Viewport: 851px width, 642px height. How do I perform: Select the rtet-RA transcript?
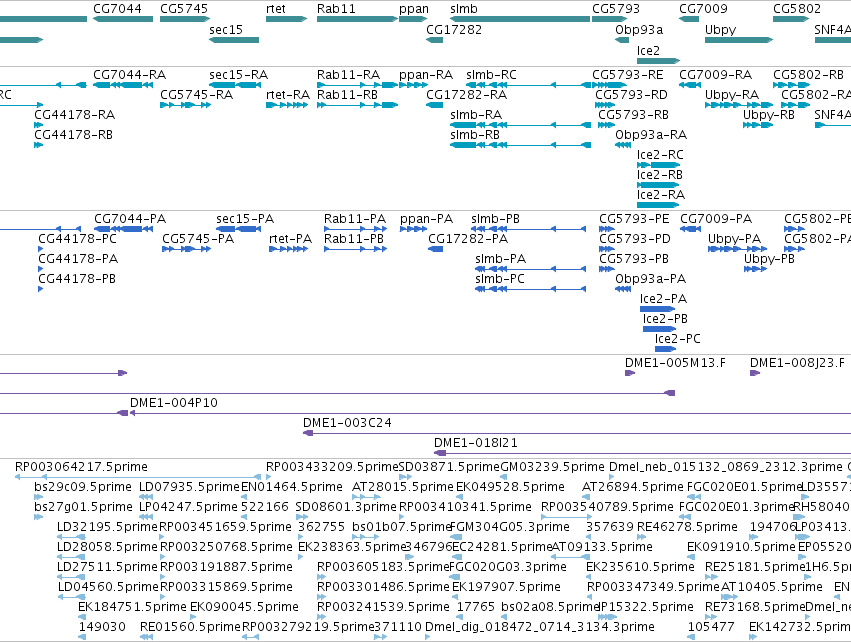coord(287,105)
